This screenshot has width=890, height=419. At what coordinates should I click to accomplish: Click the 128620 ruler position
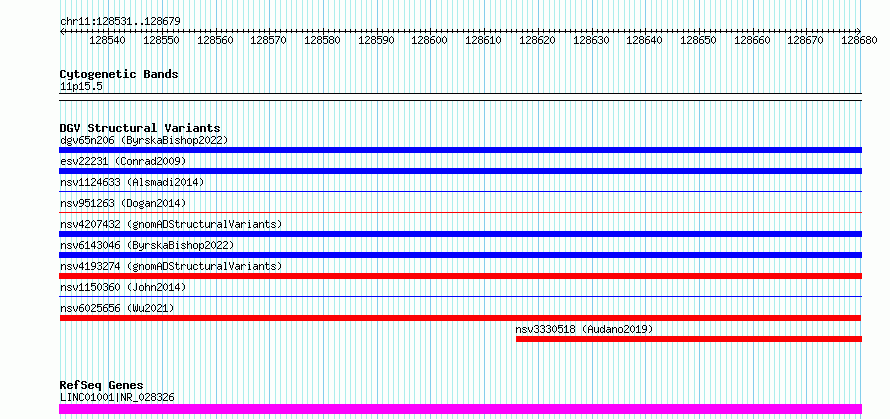[538, 40]
